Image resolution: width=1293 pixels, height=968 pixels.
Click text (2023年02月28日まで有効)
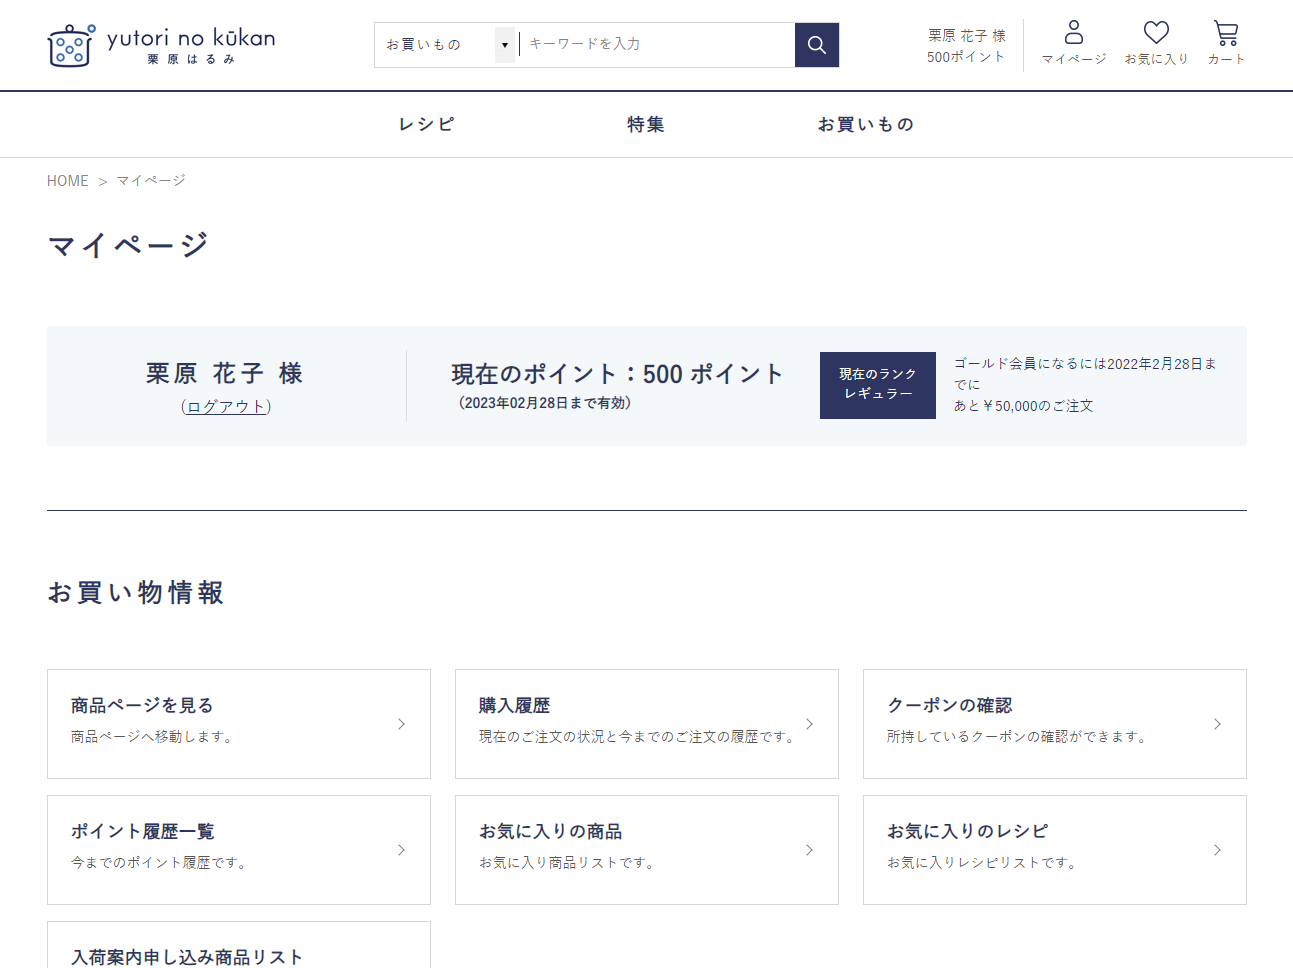tap(545, 403)
